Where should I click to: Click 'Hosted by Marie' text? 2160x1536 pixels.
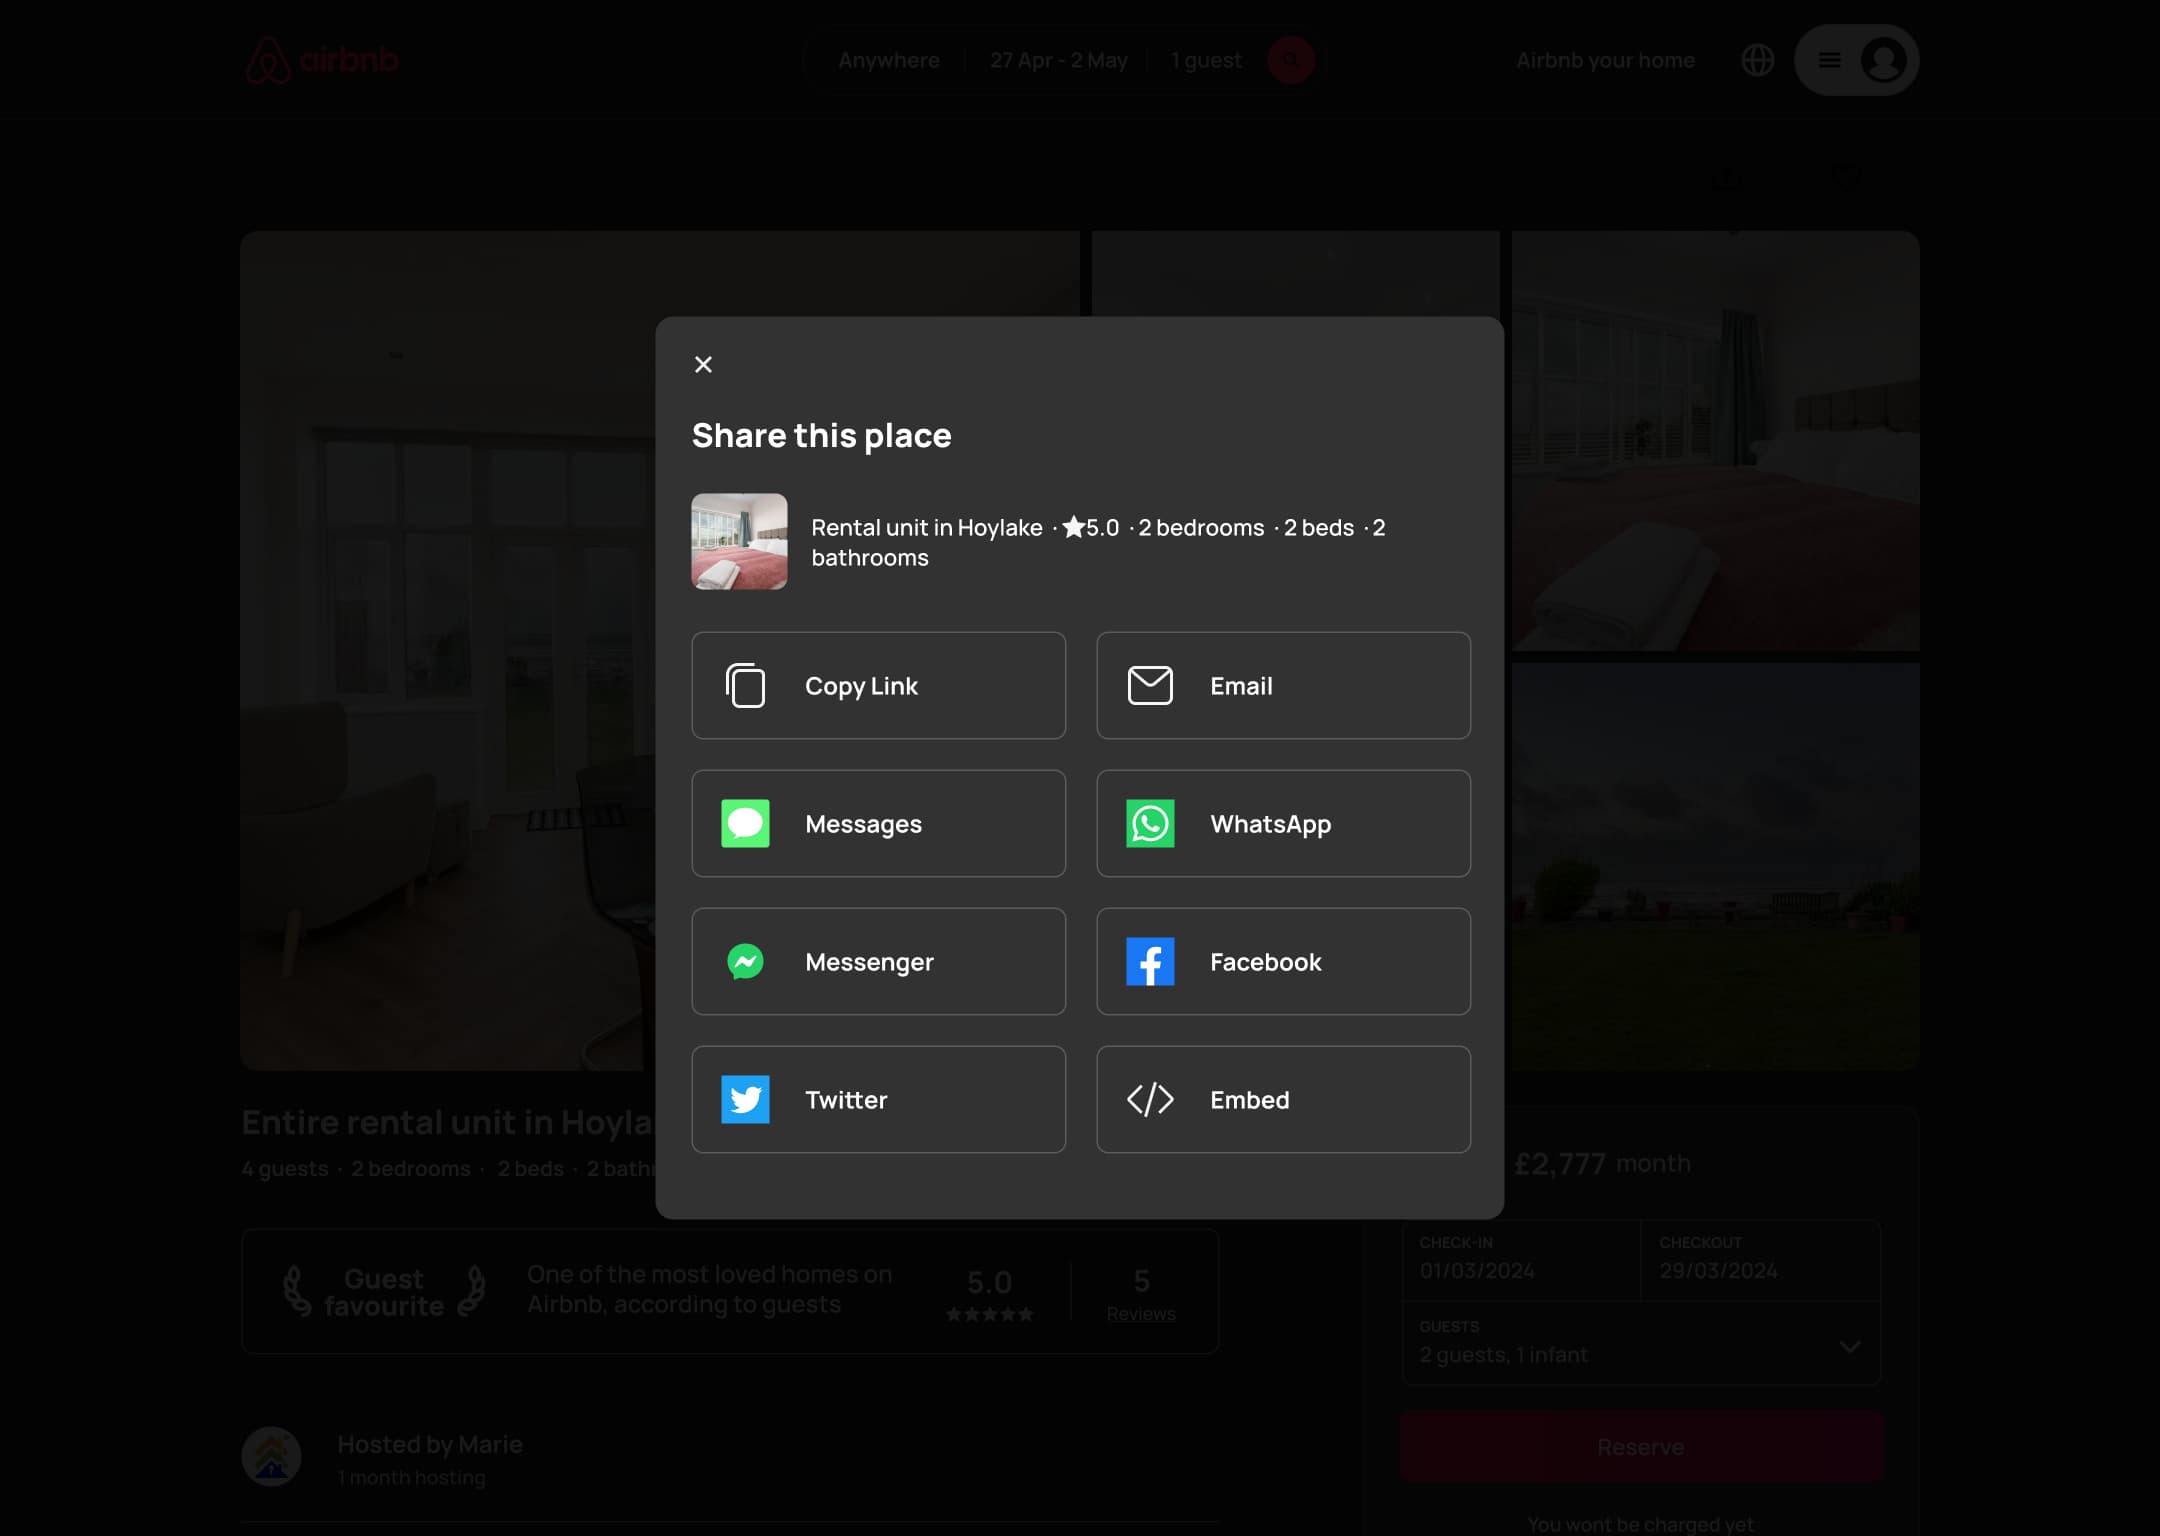(x=429, y=1444)
